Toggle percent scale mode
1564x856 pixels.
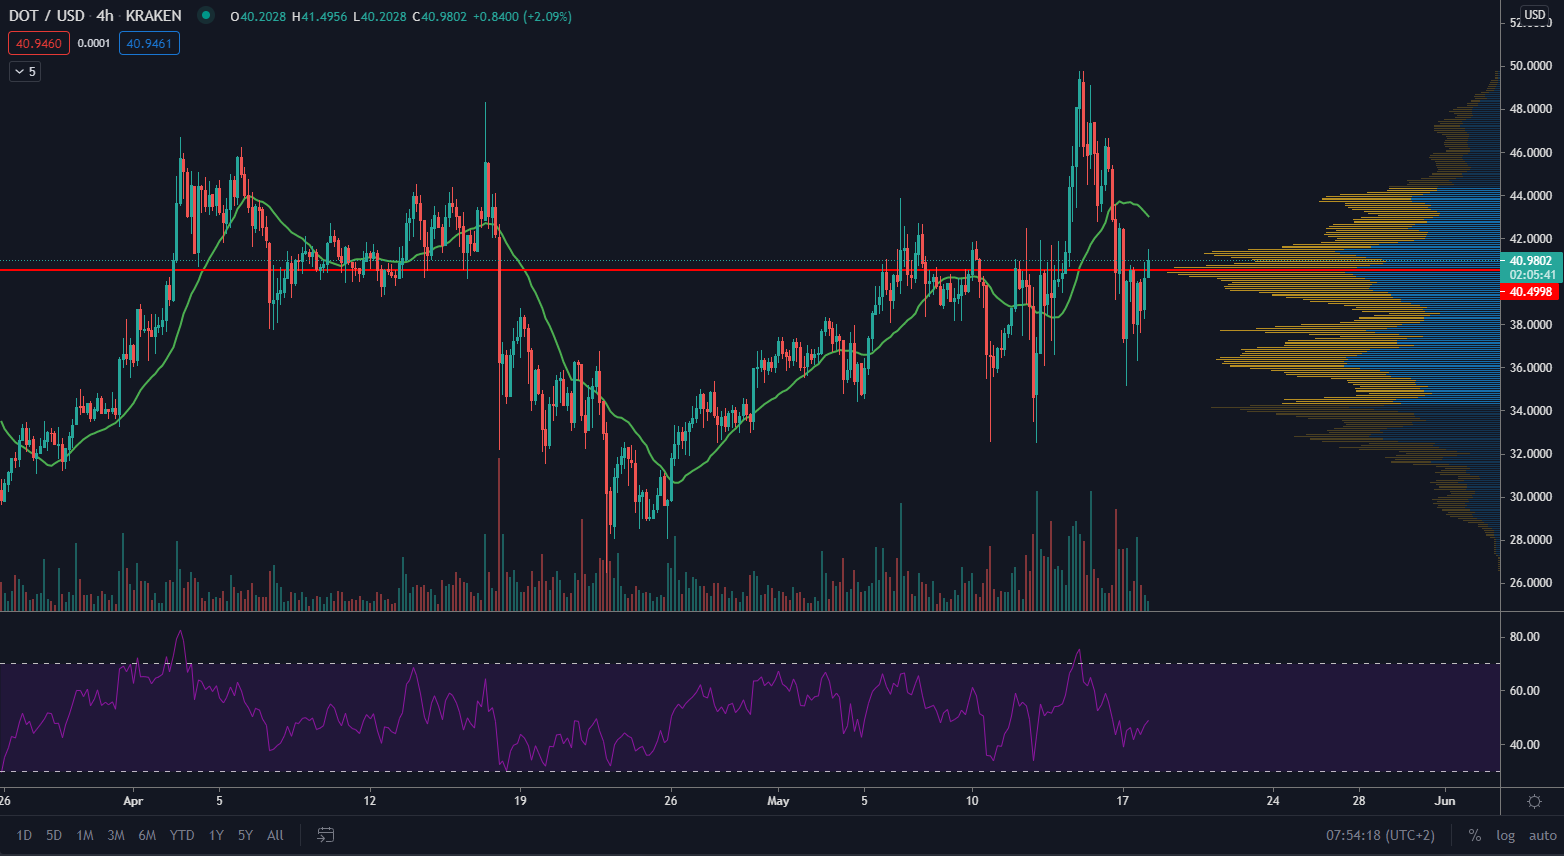coord(1474,835)
